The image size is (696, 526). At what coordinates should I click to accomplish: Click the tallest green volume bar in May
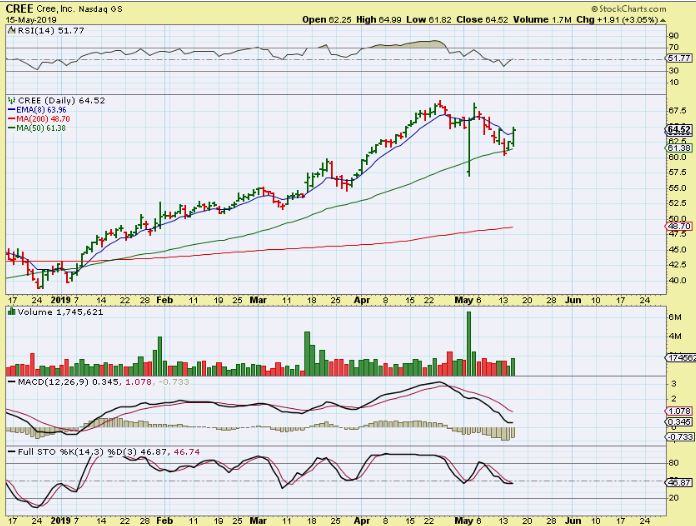[x=469, y=344]
